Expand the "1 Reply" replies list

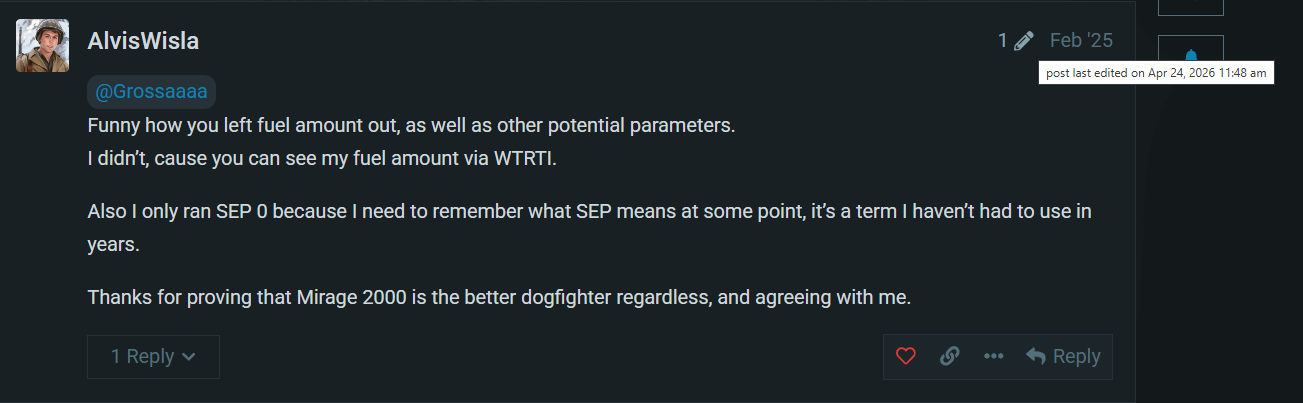coord(142,356)
